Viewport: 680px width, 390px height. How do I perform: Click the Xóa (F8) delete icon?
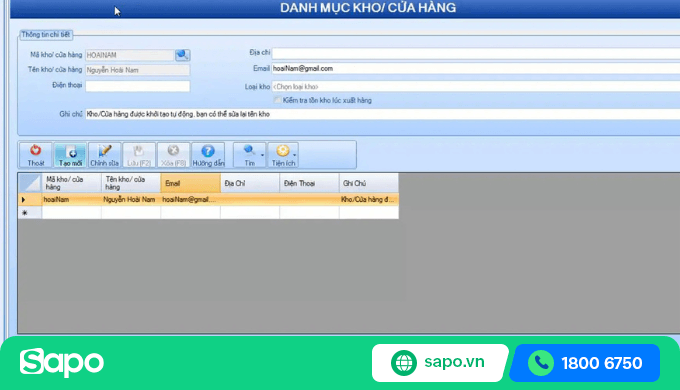173,155
